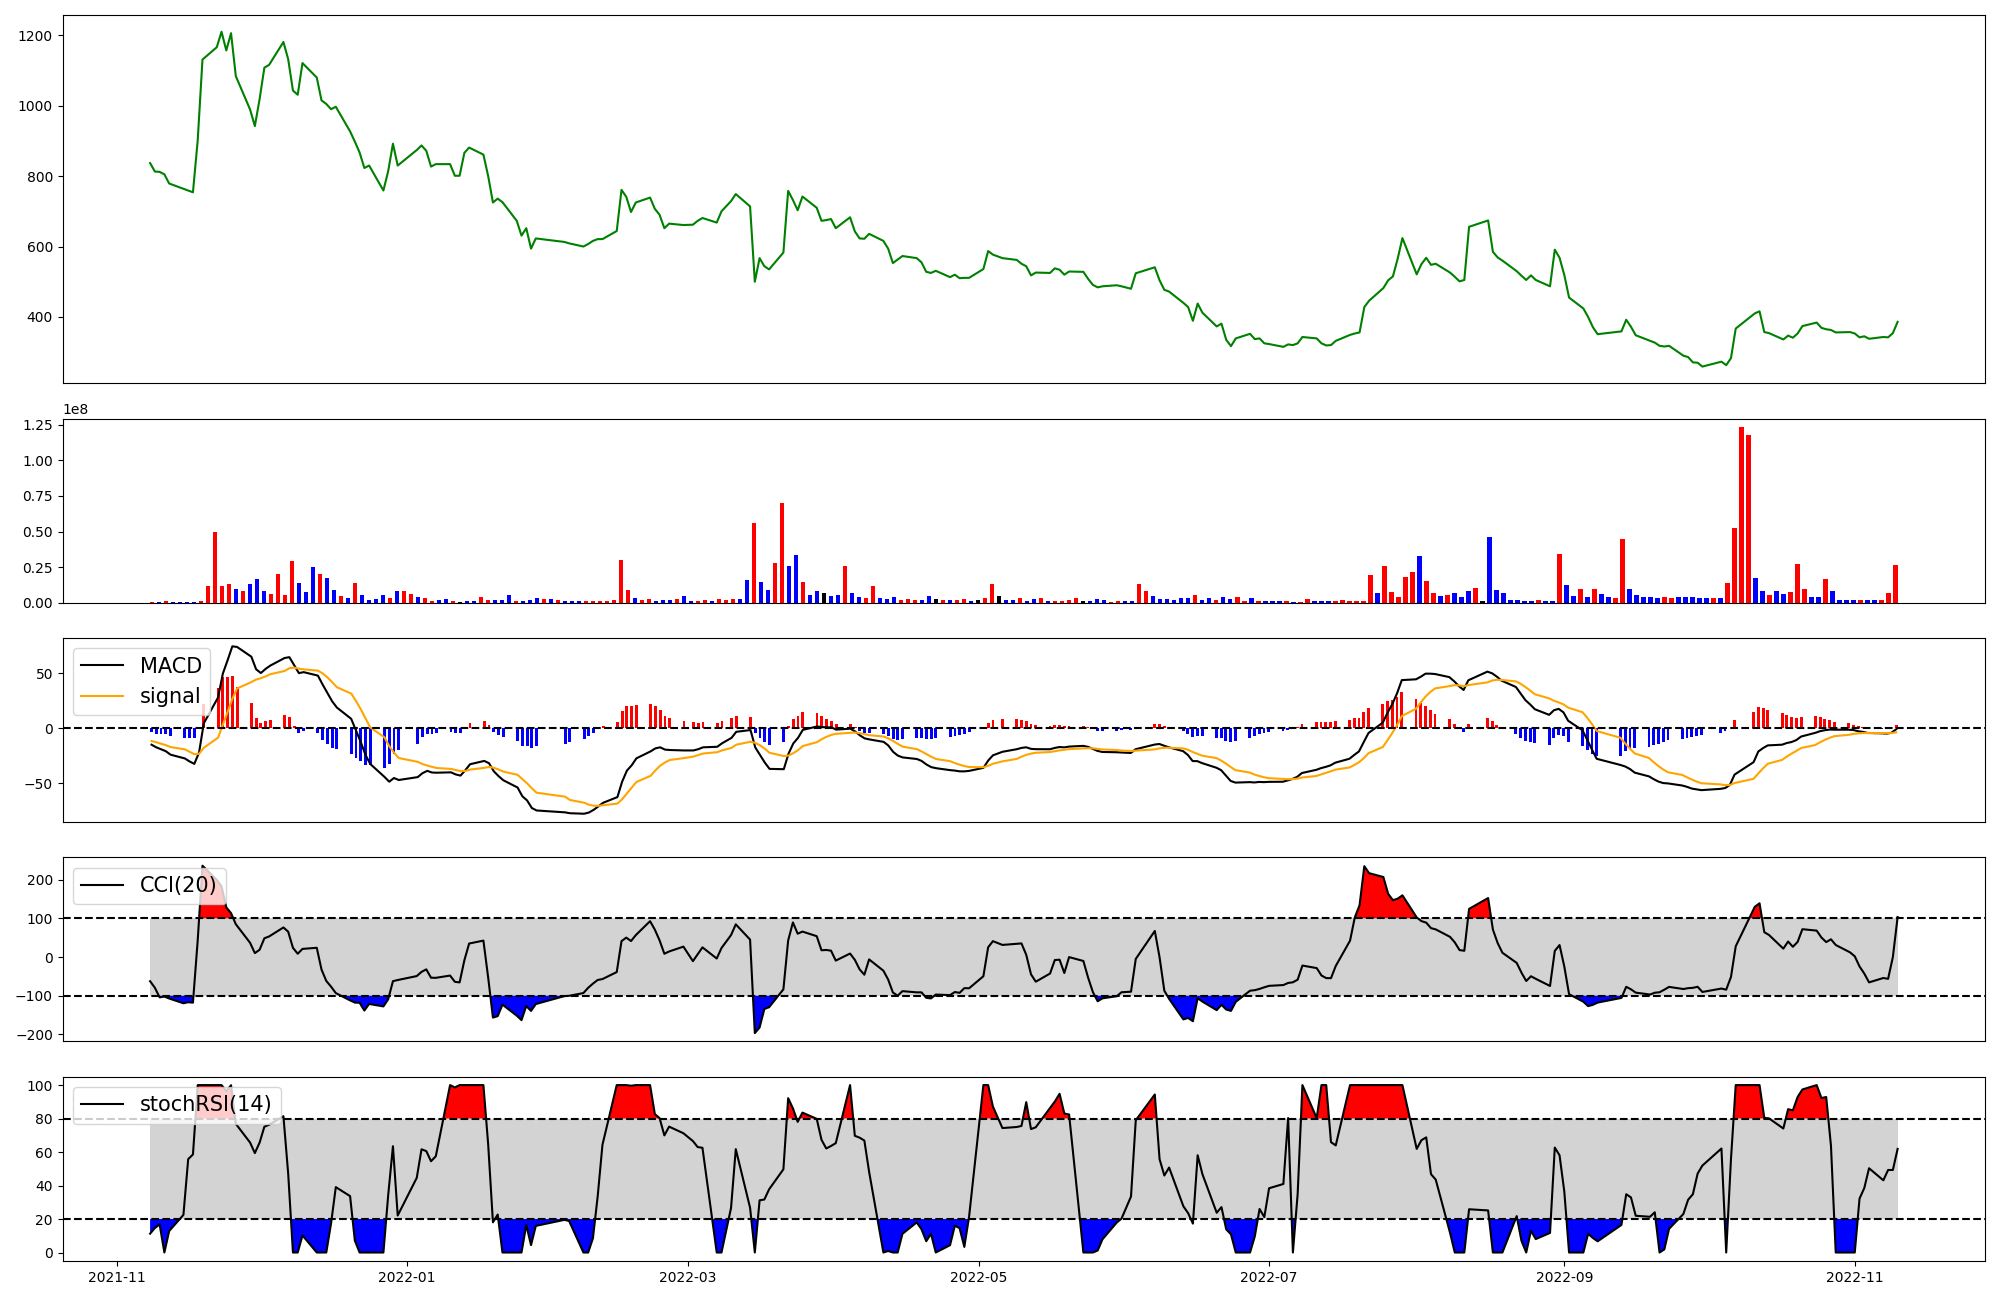The image size is (2000, 1300).
Task: Click the tallest red volume bar
Action: click(x=1741, y=515)
